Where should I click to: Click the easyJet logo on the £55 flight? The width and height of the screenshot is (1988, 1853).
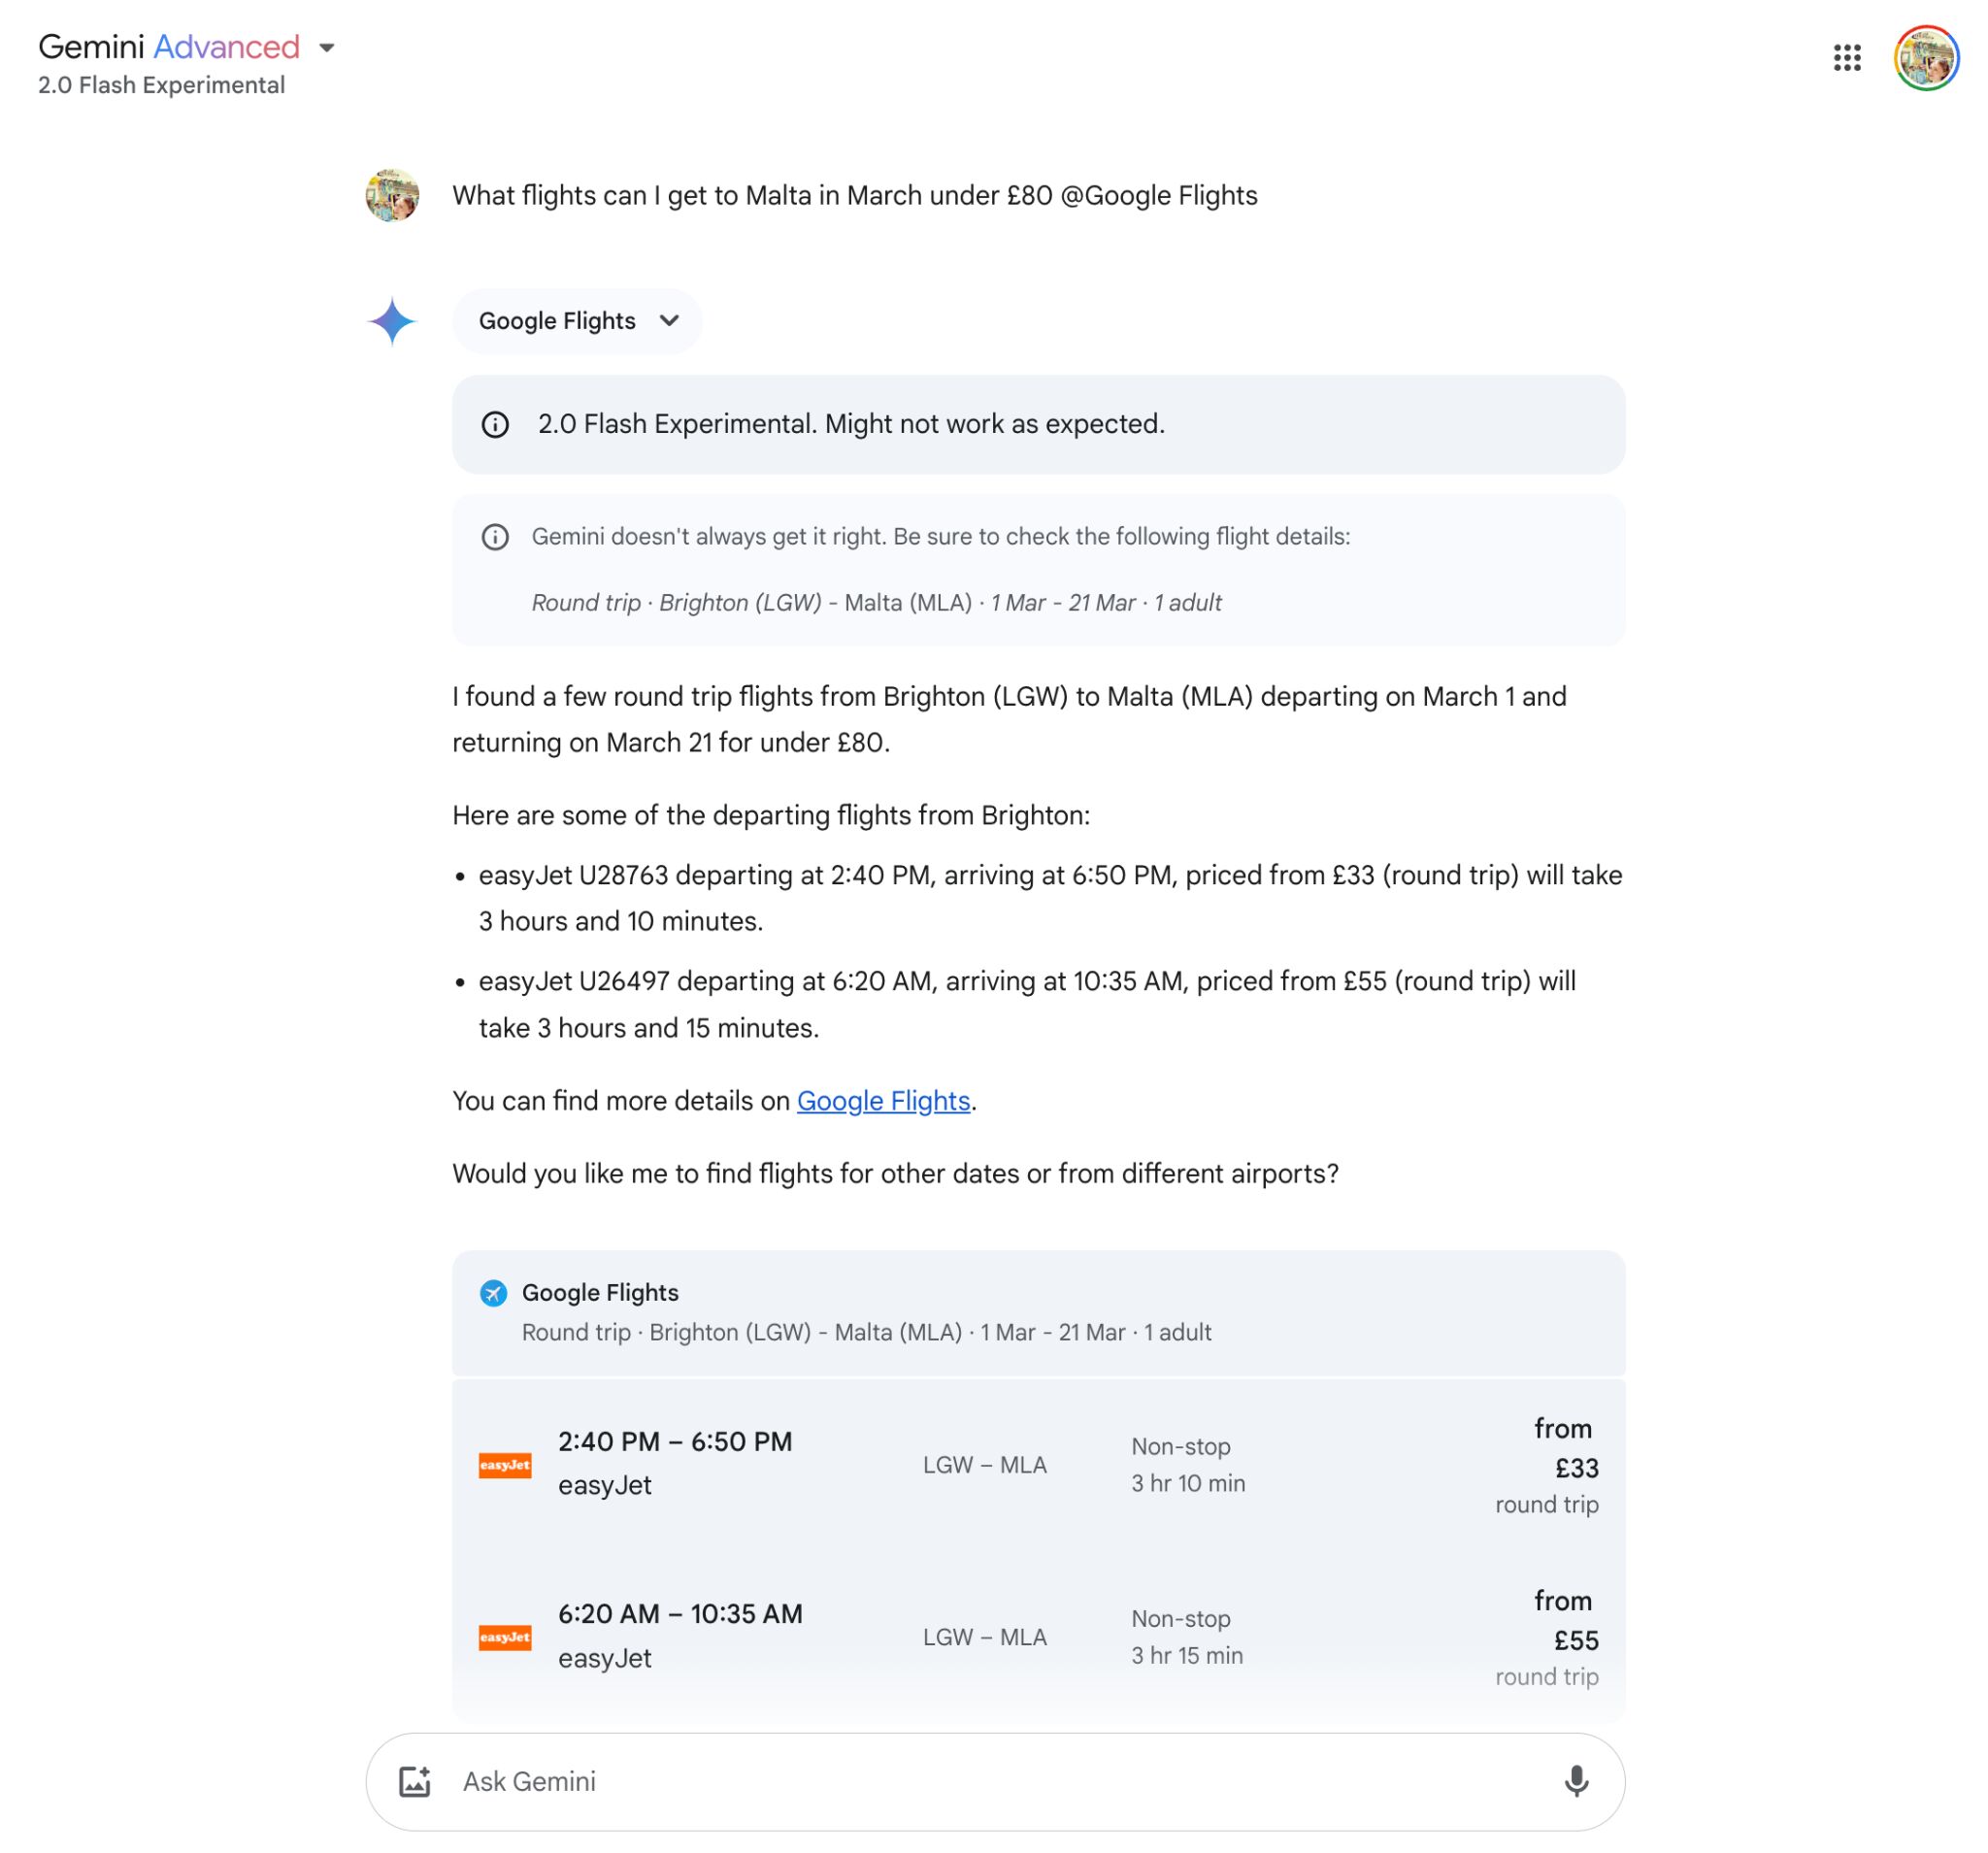pyautogui.click(x=507, y=1637)
